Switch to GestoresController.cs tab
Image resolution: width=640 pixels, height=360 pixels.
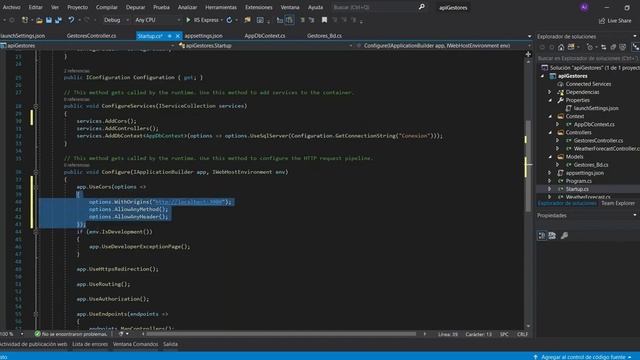click(91, 36)
